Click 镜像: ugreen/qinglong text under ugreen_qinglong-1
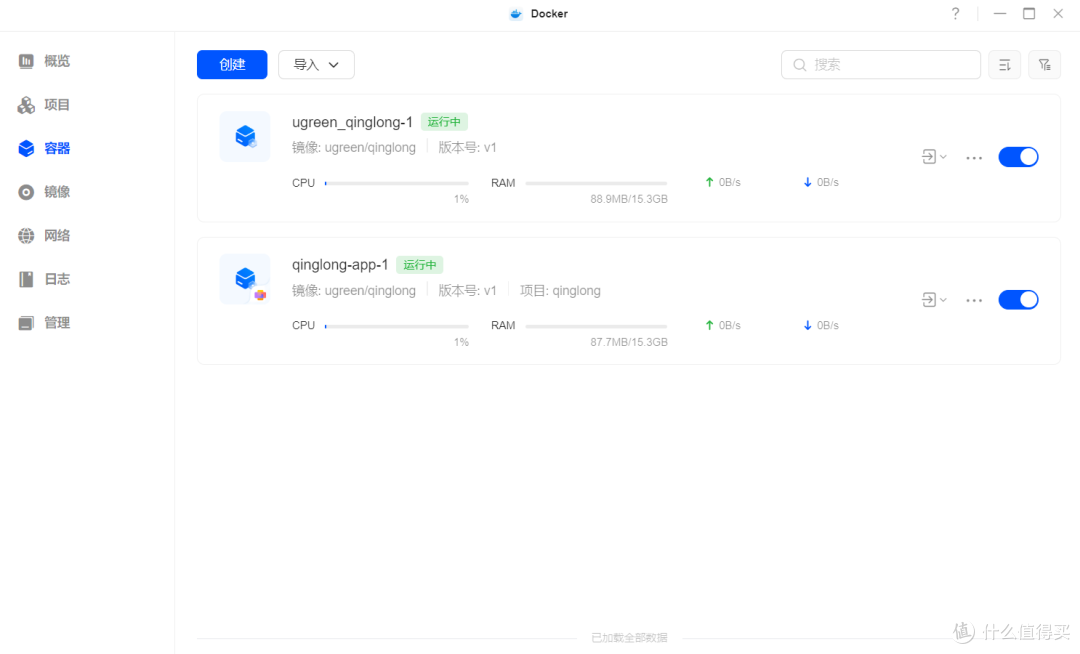The image size is (1080, 654). click(354, 147)
